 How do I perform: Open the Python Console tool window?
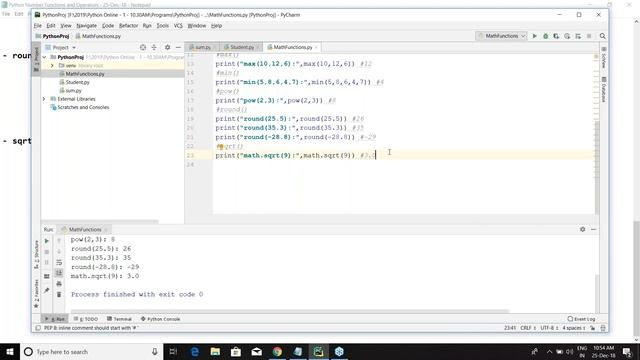click(160, 319)
